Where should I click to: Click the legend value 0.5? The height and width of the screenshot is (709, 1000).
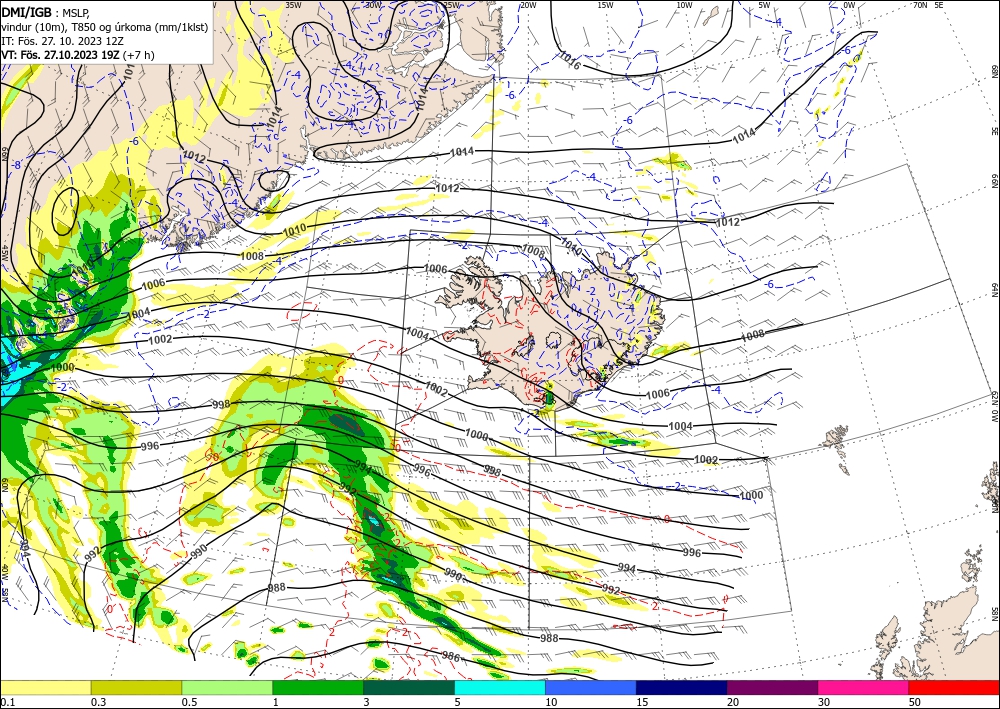tap(189, 702)
